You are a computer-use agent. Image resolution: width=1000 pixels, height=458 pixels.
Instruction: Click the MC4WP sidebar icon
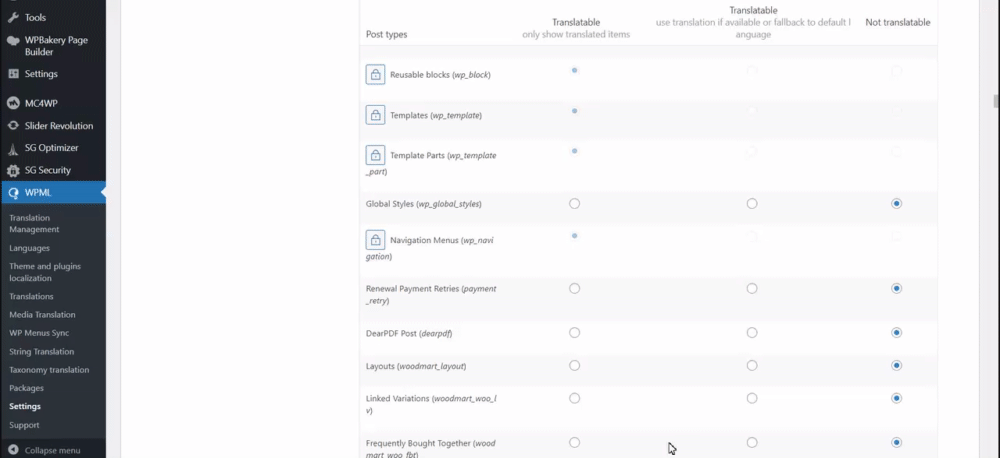point(13,103)
